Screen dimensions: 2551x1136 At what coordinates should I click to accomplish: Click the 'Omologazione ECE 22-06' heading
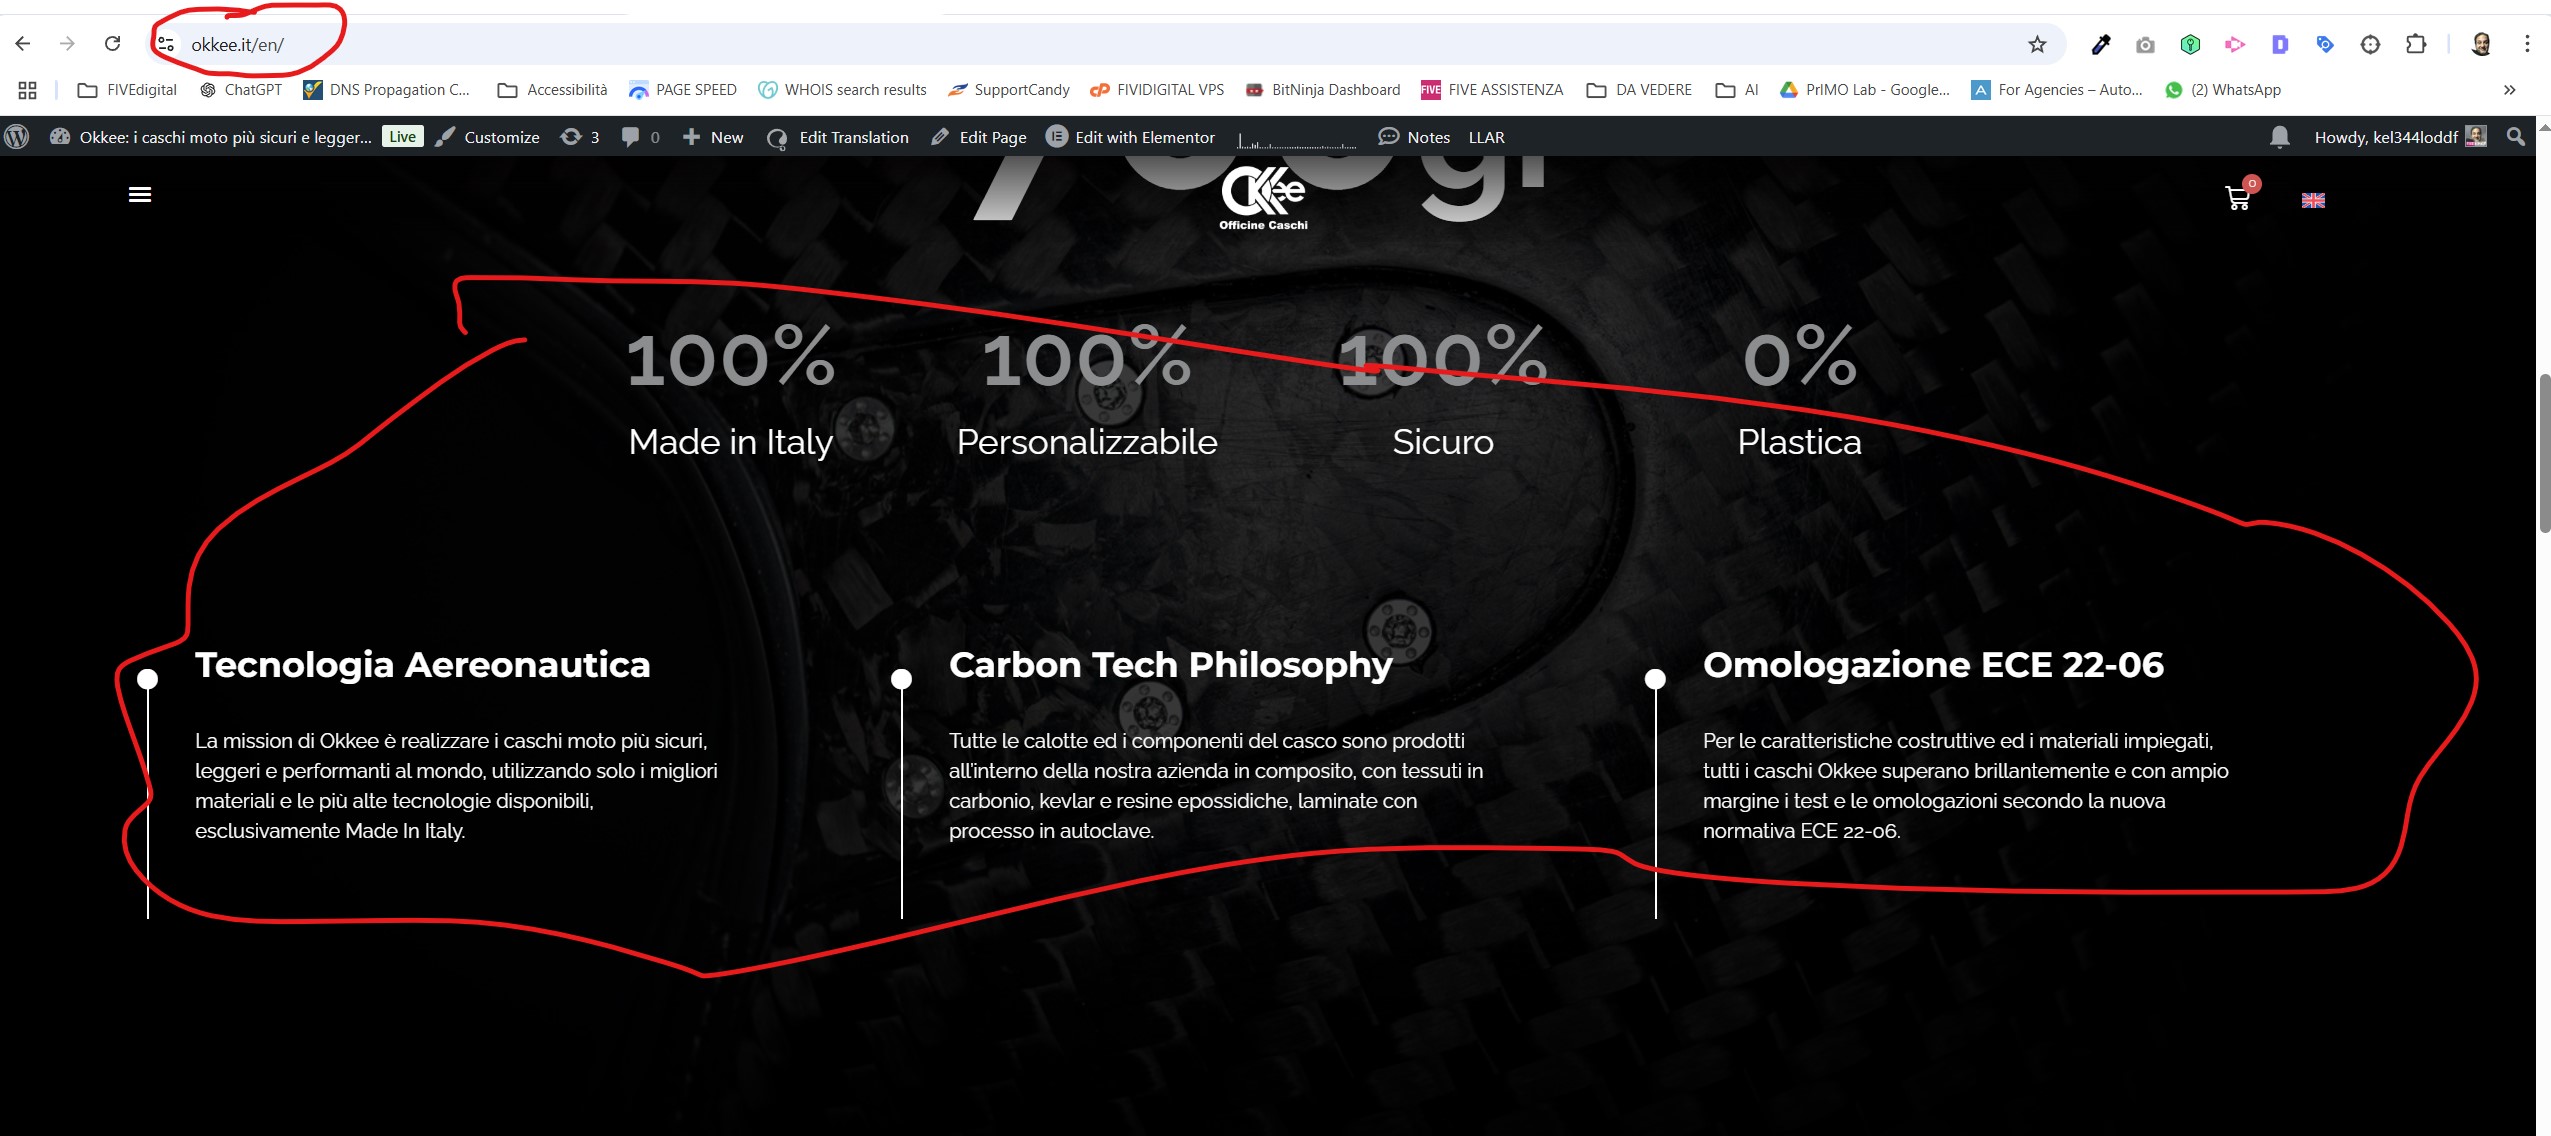[x=1934, y=665]
